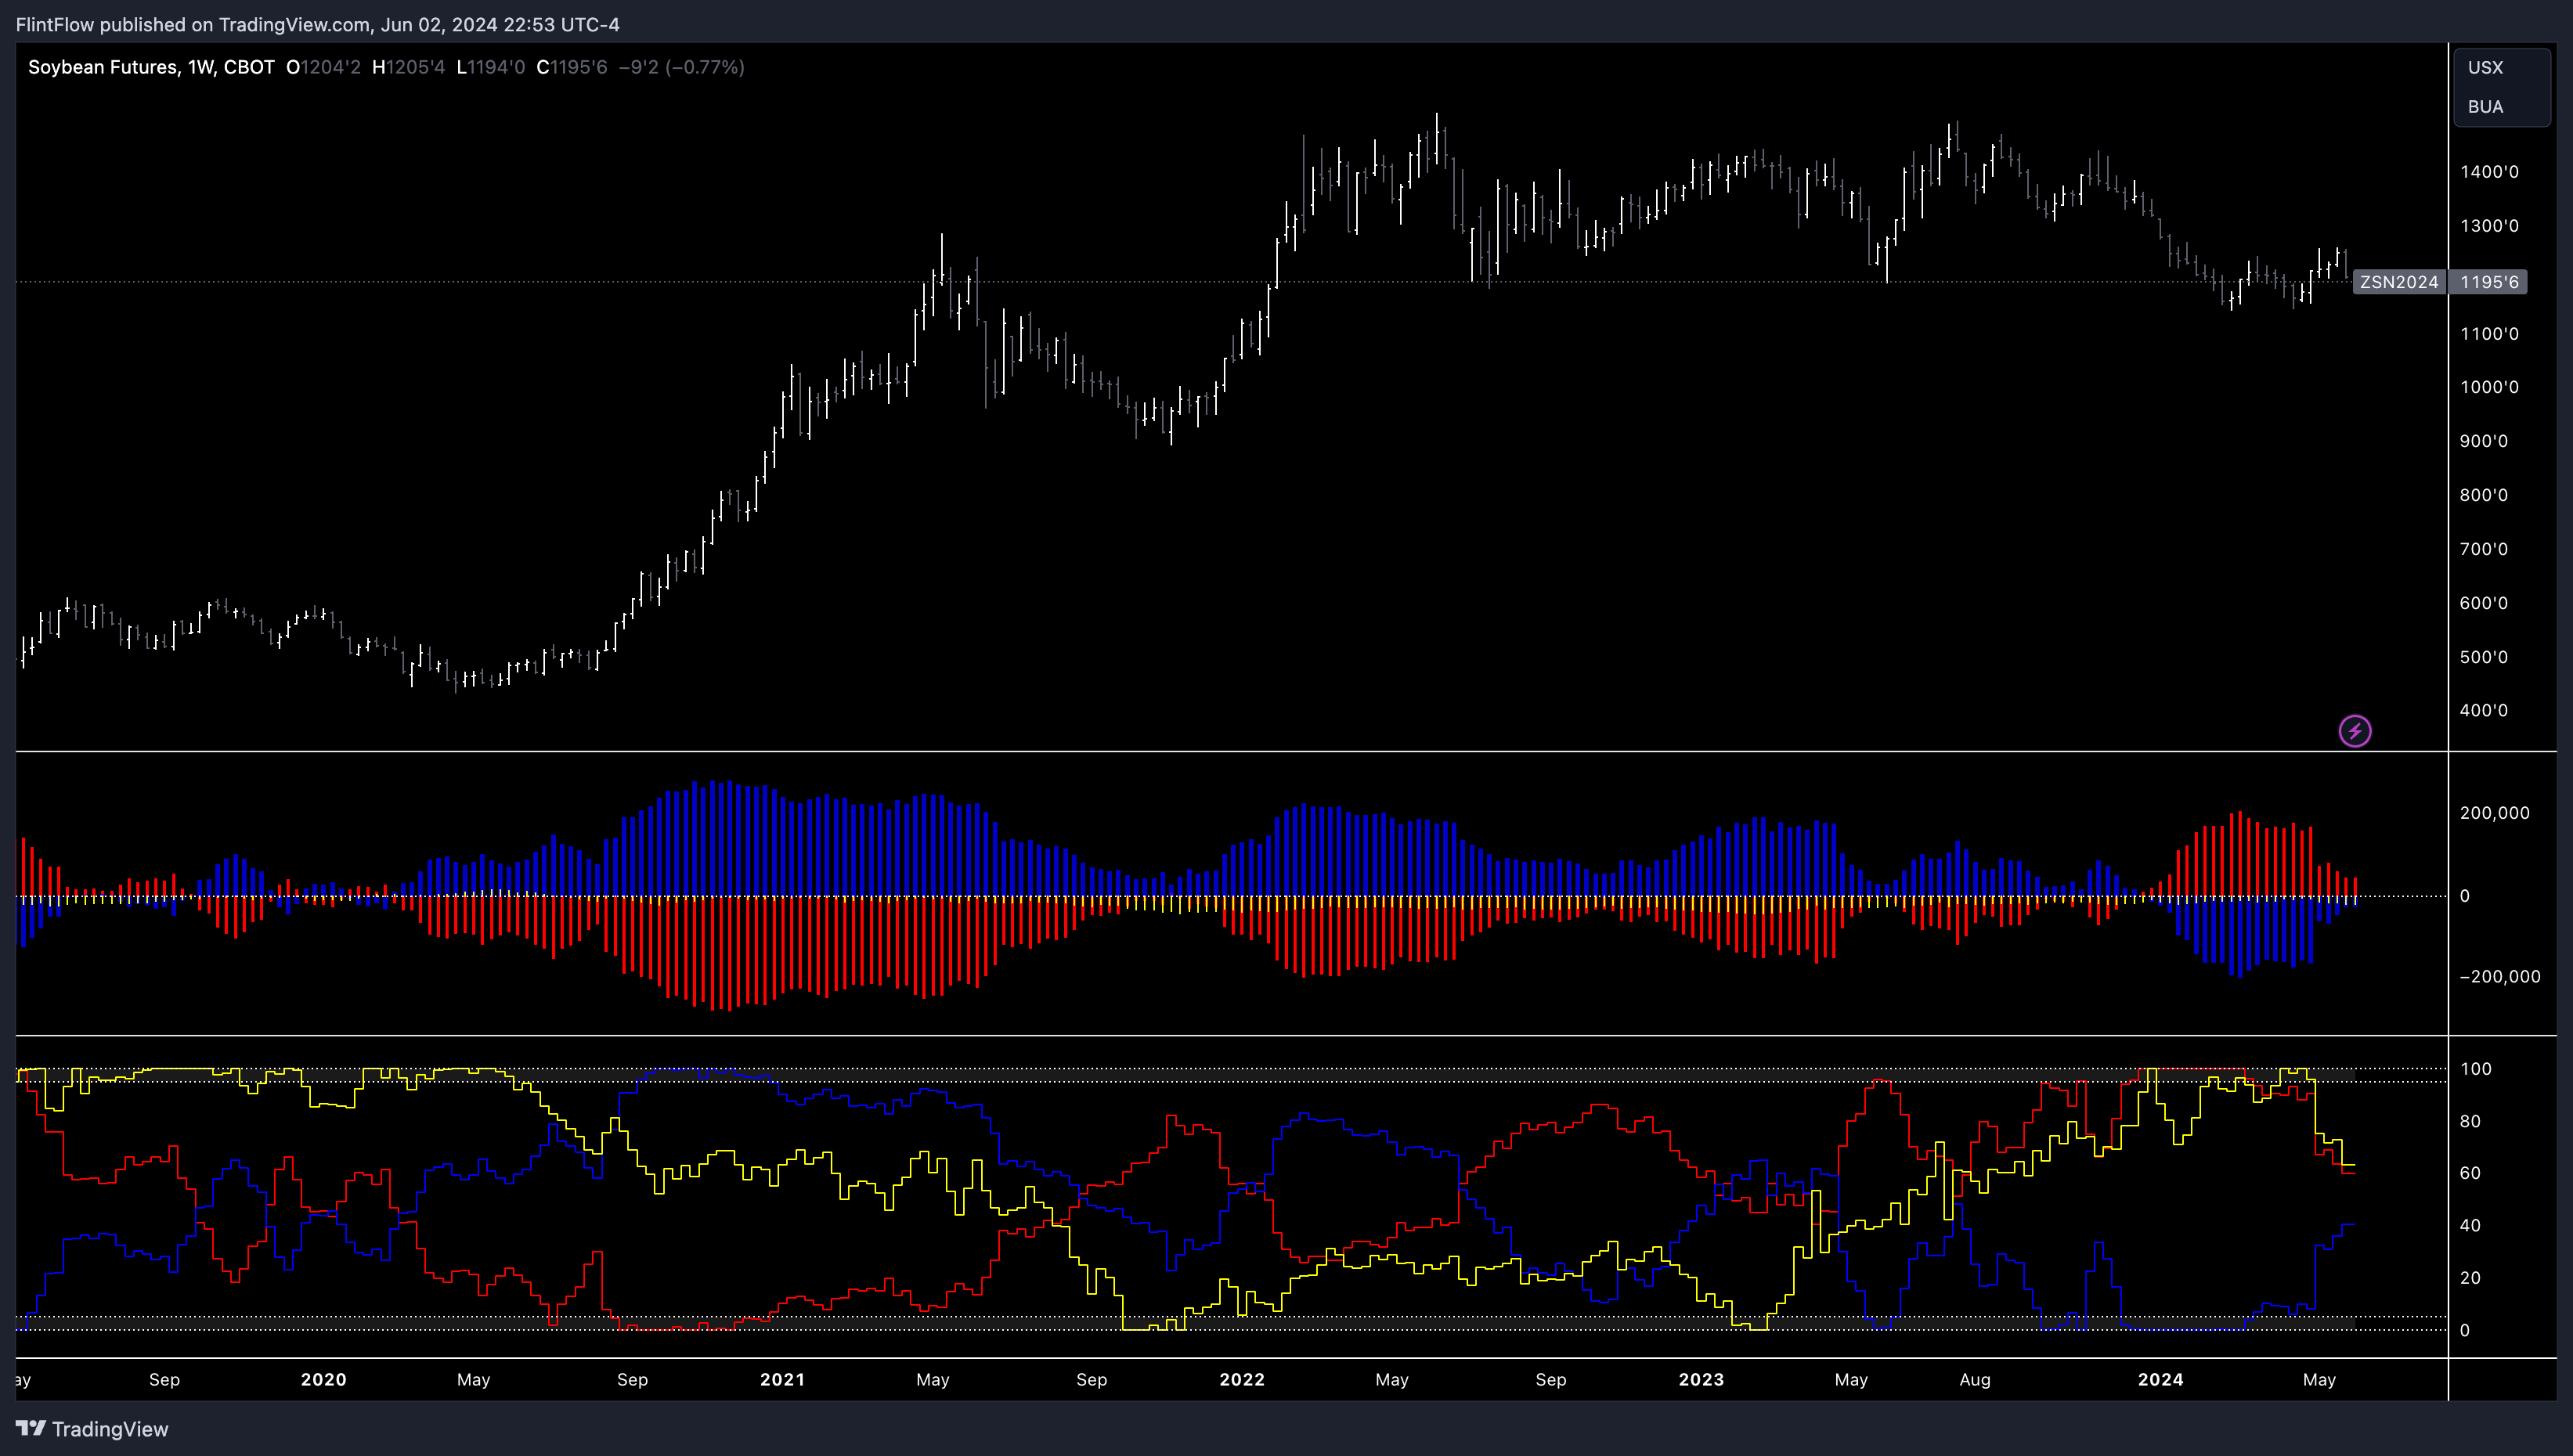Image resolution: width=2573 pixels, height=1456 pixels.
Task: Click the closing price value C1195'6
Action: coord(572,67)
